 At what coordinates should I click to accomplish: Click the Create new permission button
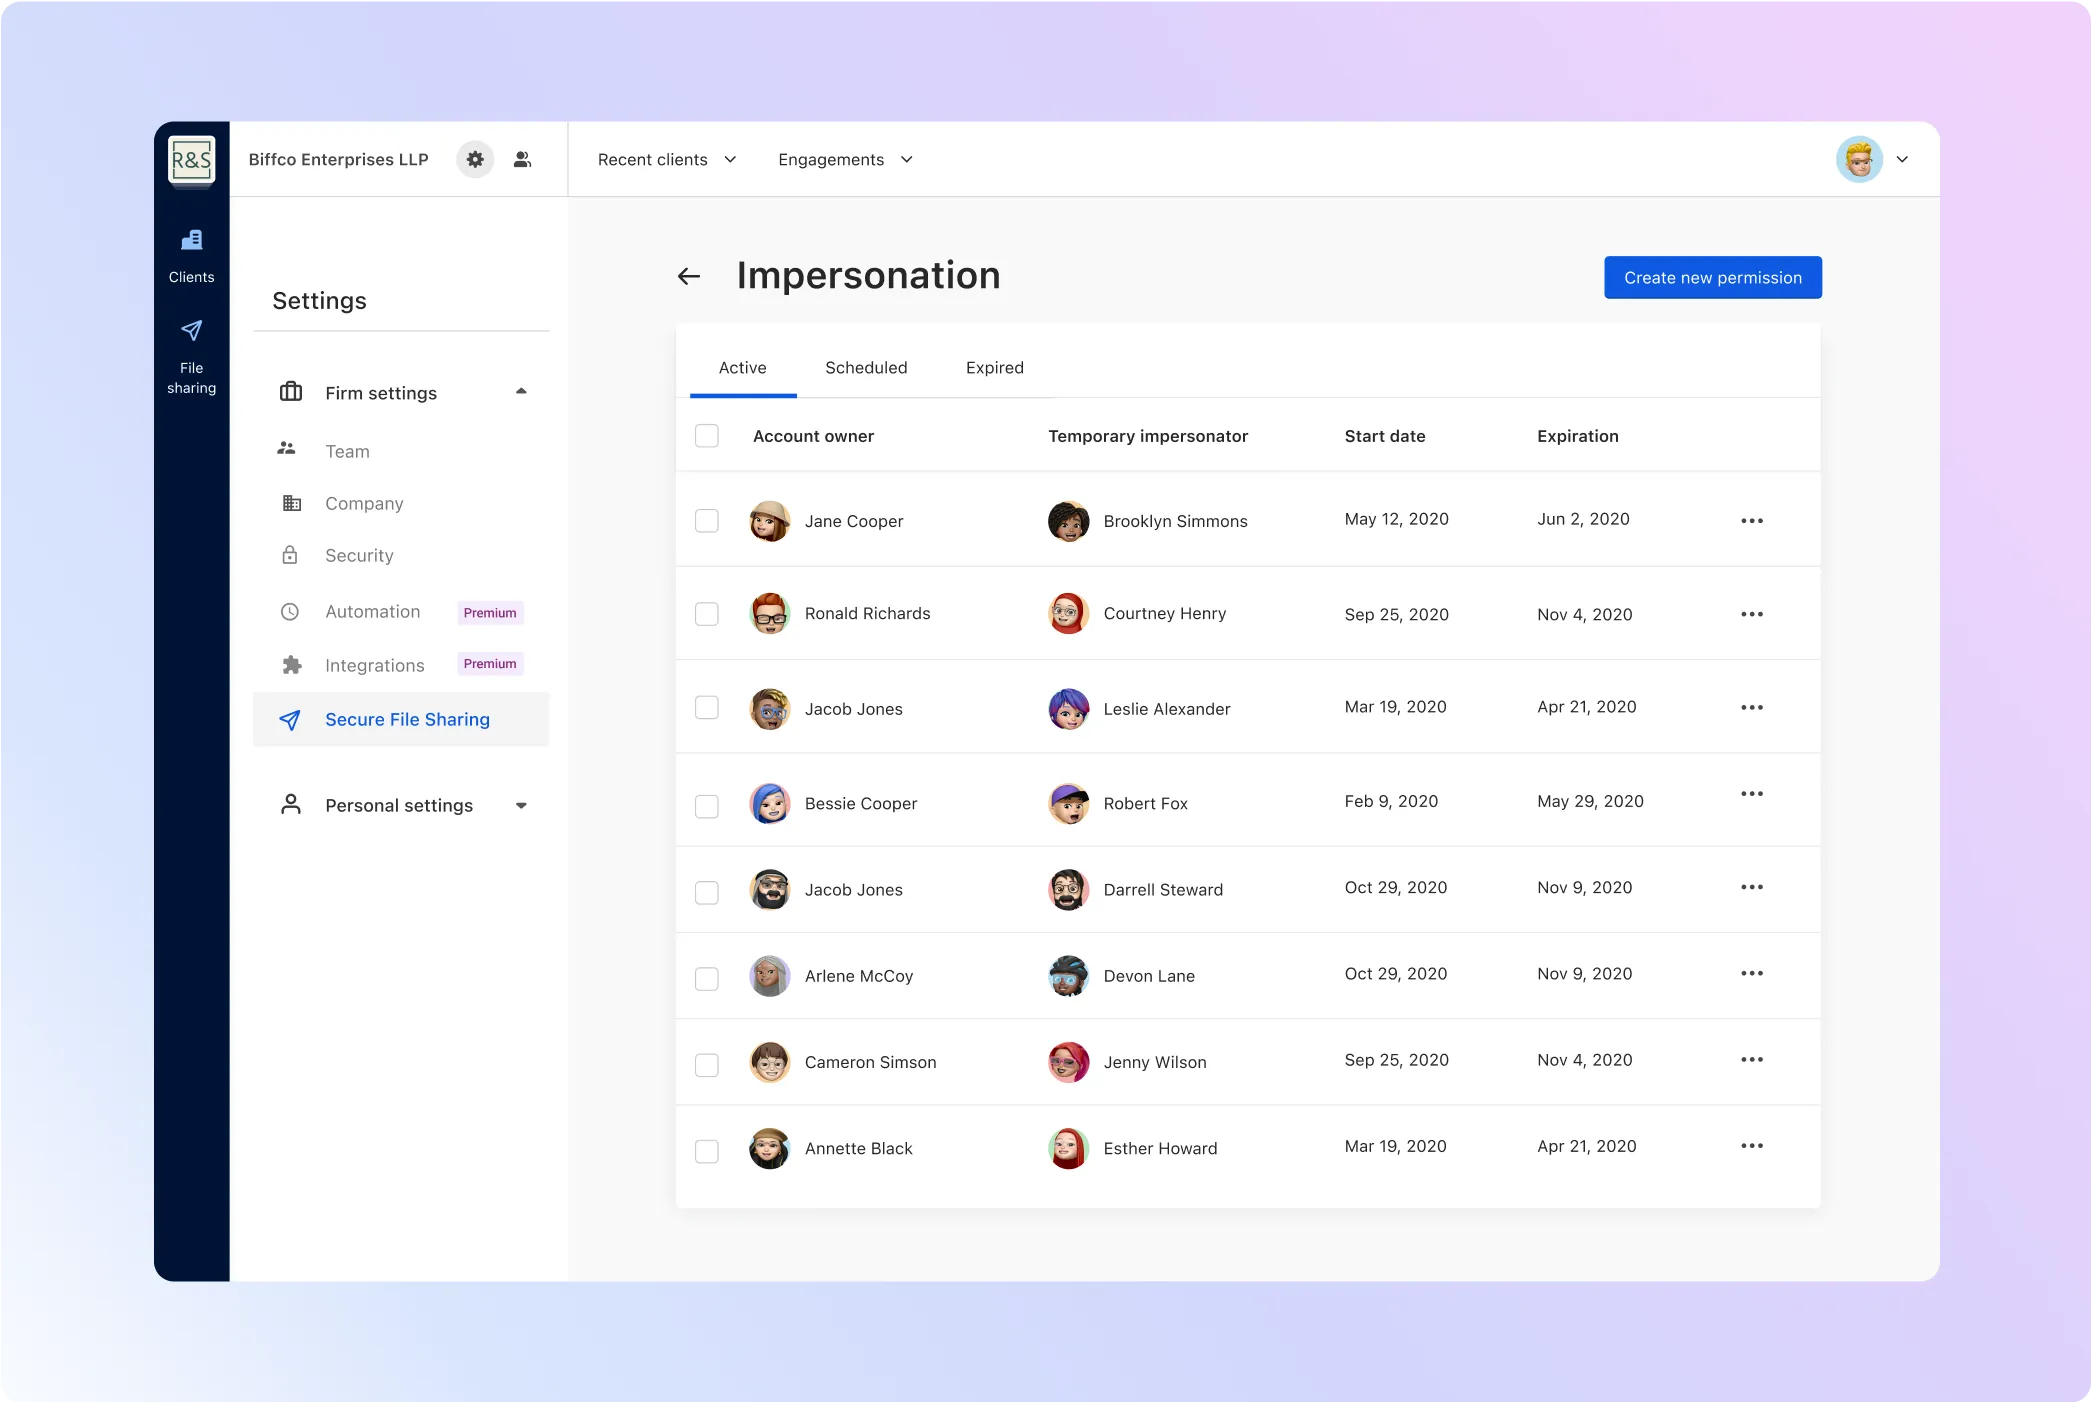pyautogui.click(x=1713, y=277)
